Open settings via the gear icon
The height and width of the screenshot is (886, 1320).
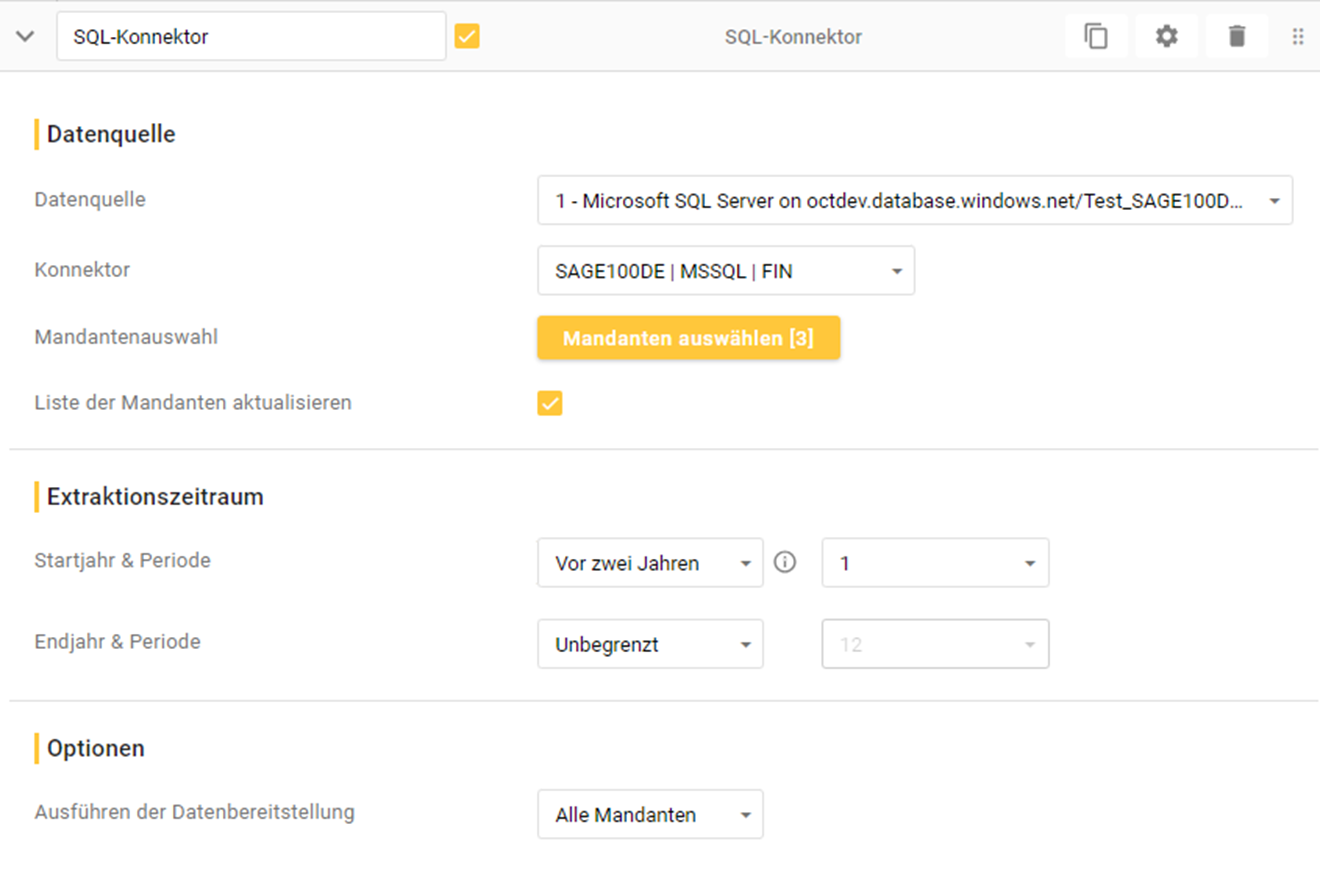tap(1166, 37)
